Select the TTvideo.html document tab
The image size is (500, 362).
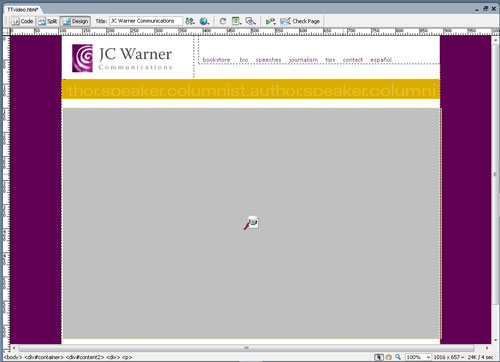coord(23,10)
